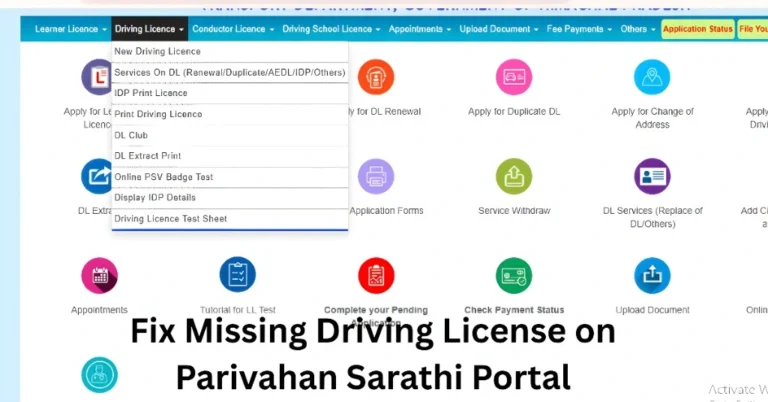Choose Services On DL (Renewal/Duplicate/AEDL/IDP/Others)

point(230,72)
